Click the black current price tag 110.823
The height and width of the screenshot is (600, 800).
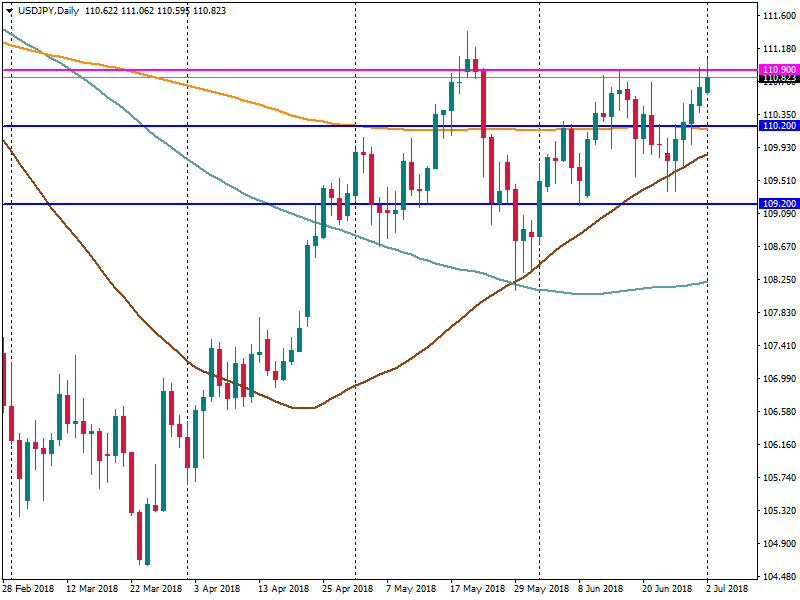777,78
